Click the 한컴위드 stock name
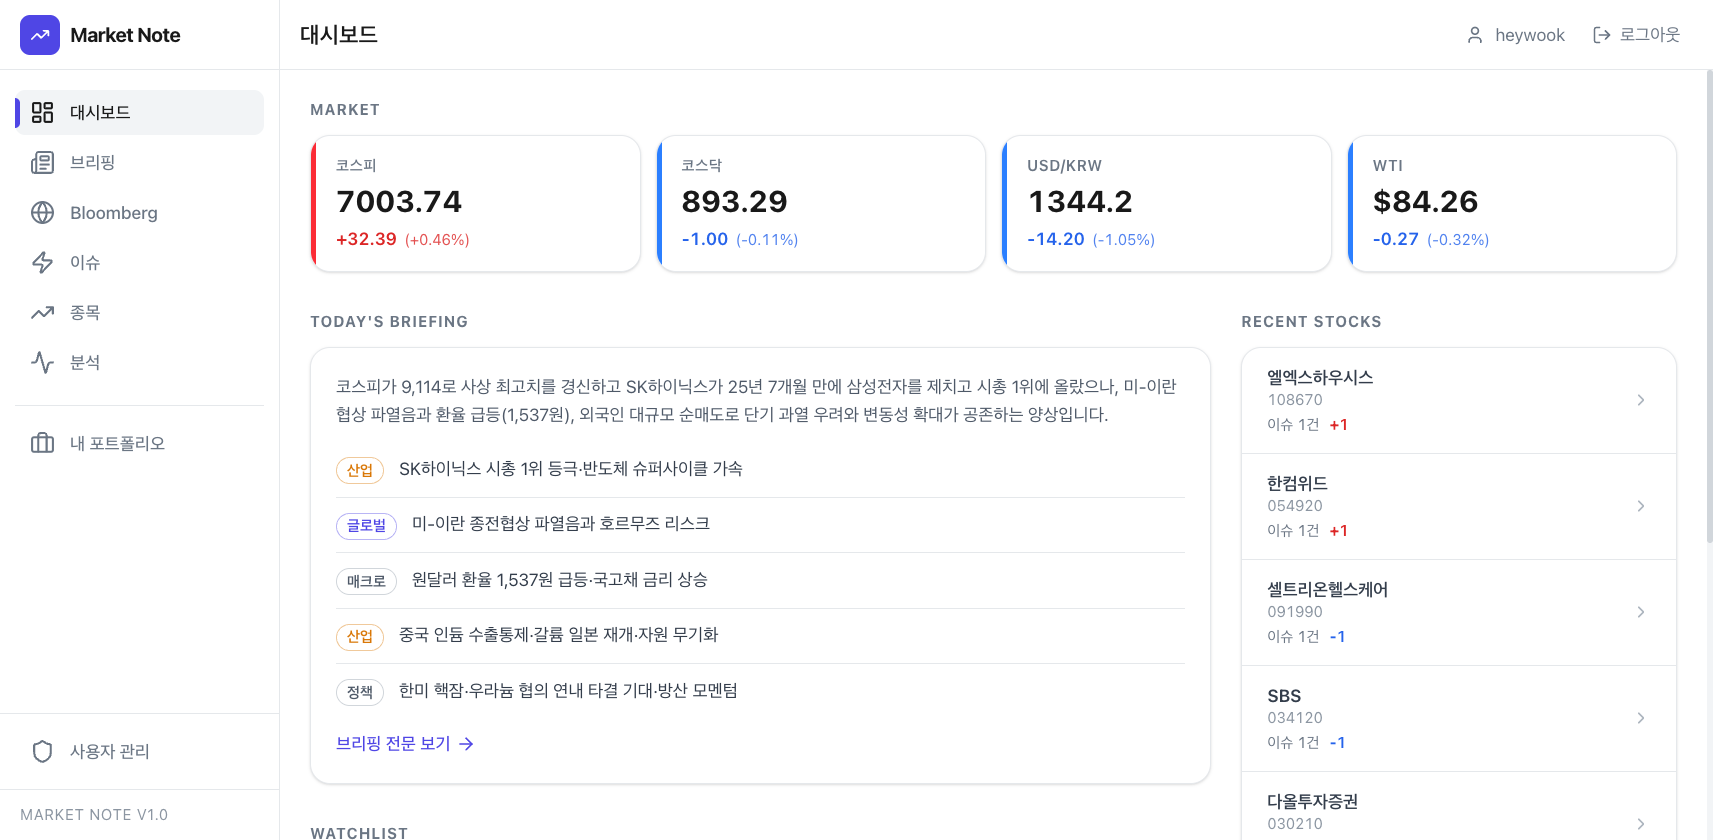The image size is (1713, 840). [x=1297, y=483]
